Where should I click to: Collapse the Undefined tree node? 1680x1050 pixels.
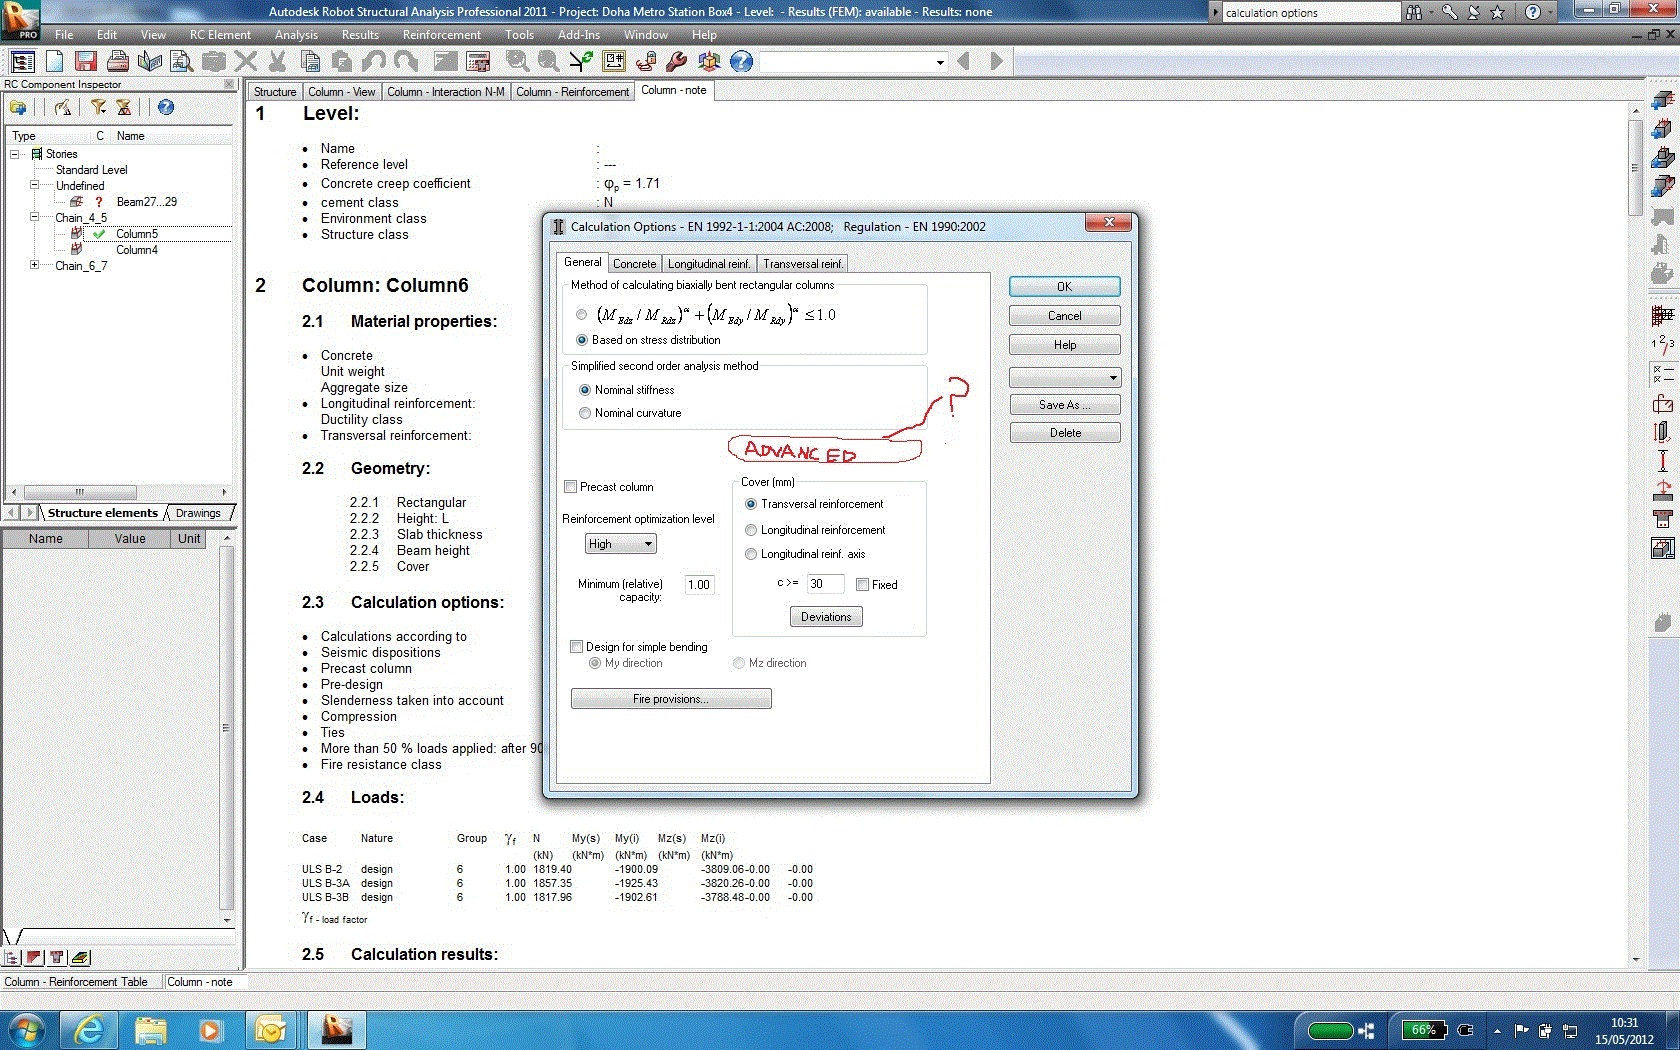coord(34,186)
